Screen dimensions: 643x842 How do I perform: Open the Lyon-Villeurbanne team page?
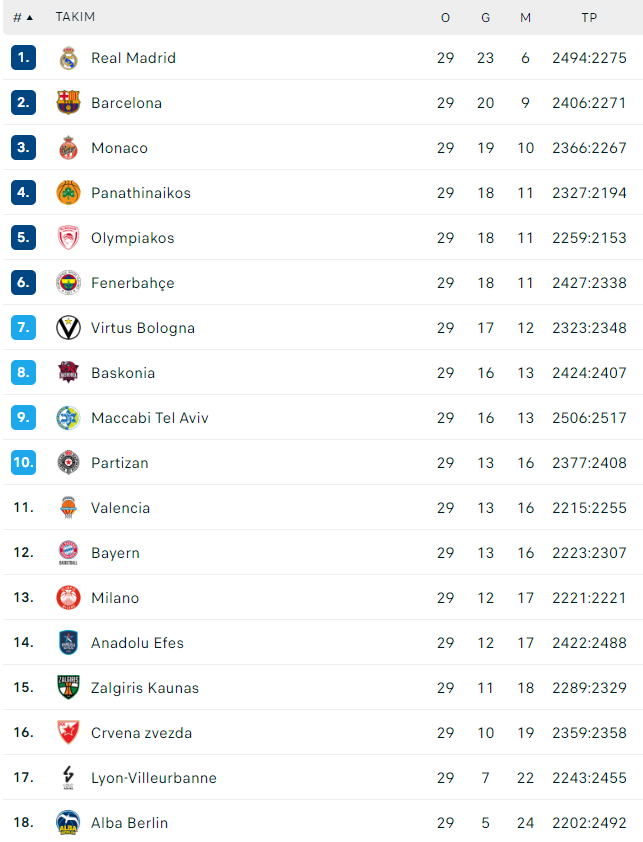(154, 778)
